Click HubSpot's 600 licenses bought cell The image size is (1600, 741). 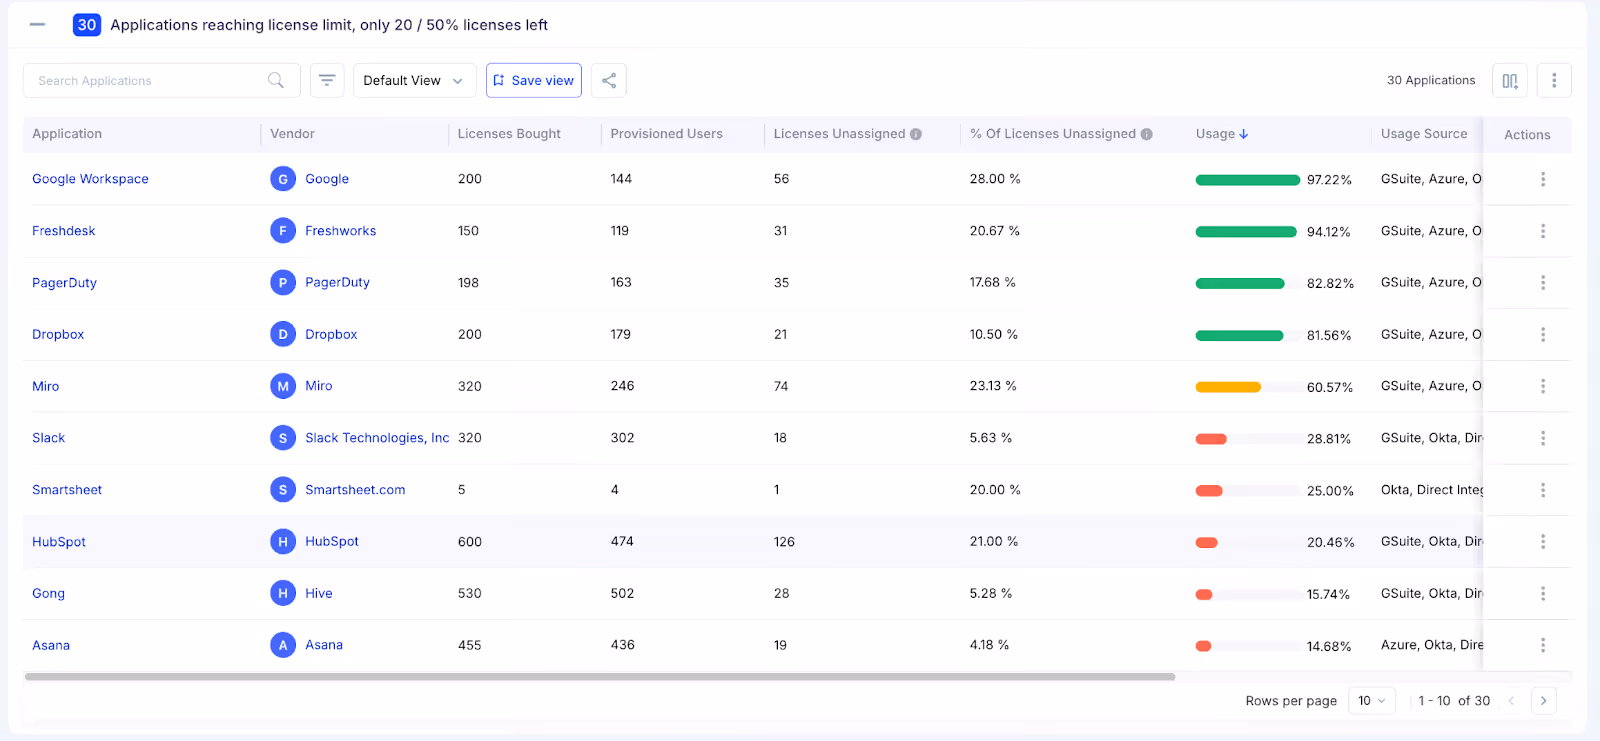click(470, 542)
